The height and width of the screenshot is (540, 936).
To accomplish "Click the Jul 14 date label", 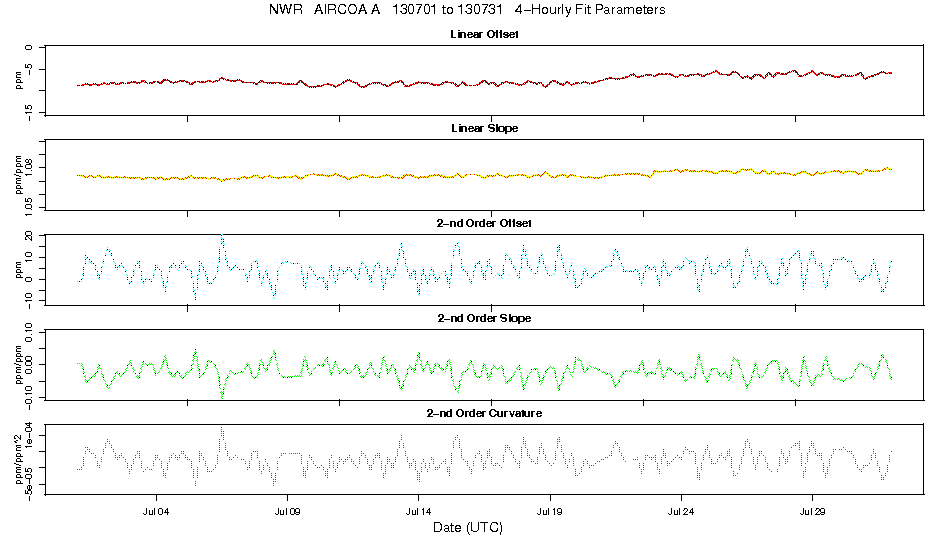I will click(x=418, y=511).
